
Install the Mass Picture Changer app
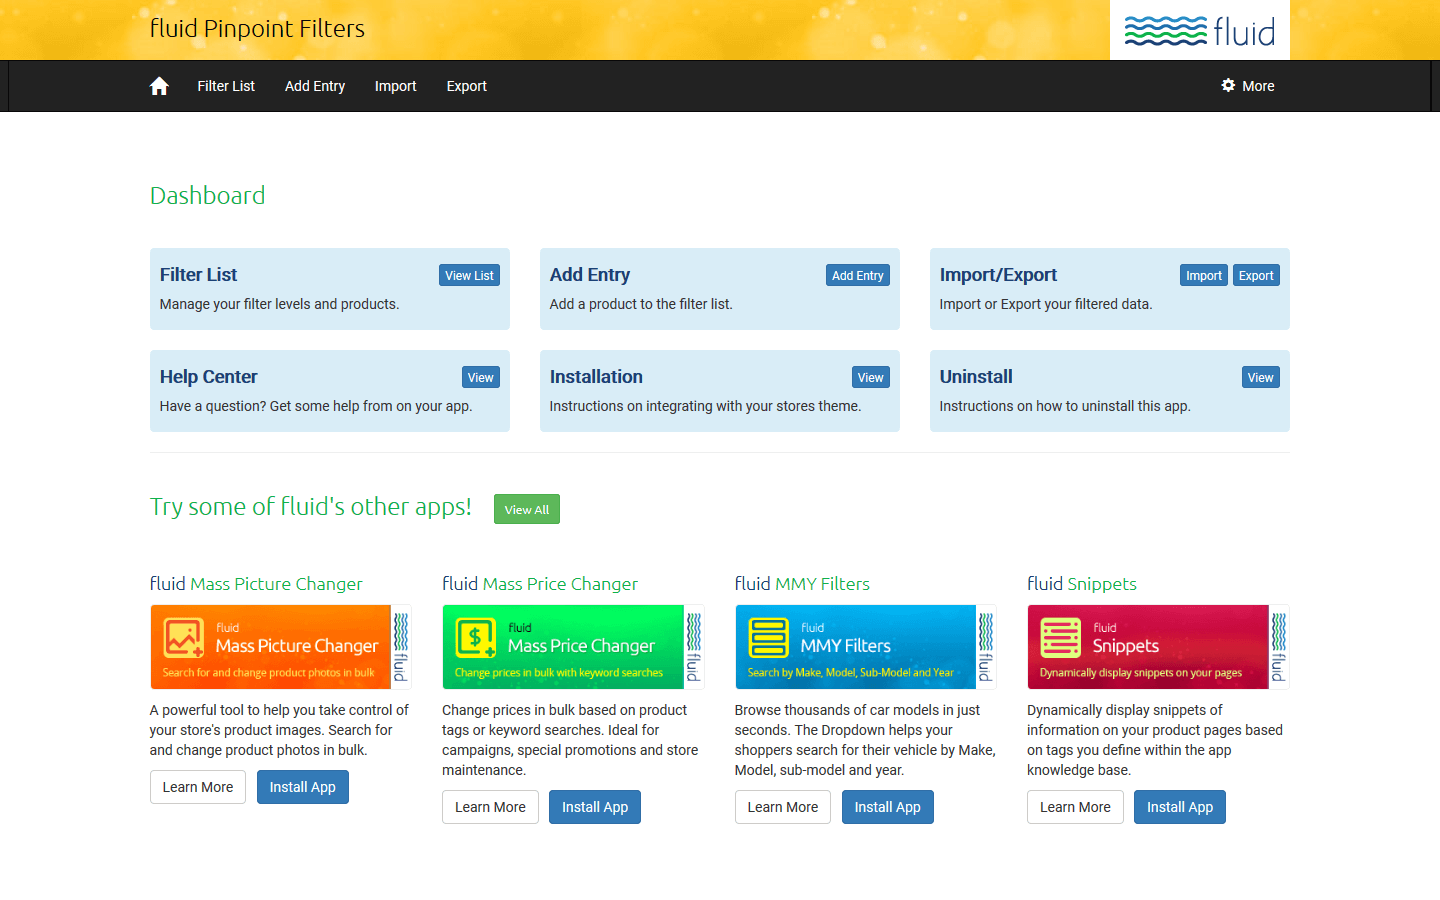coord(302,787)
